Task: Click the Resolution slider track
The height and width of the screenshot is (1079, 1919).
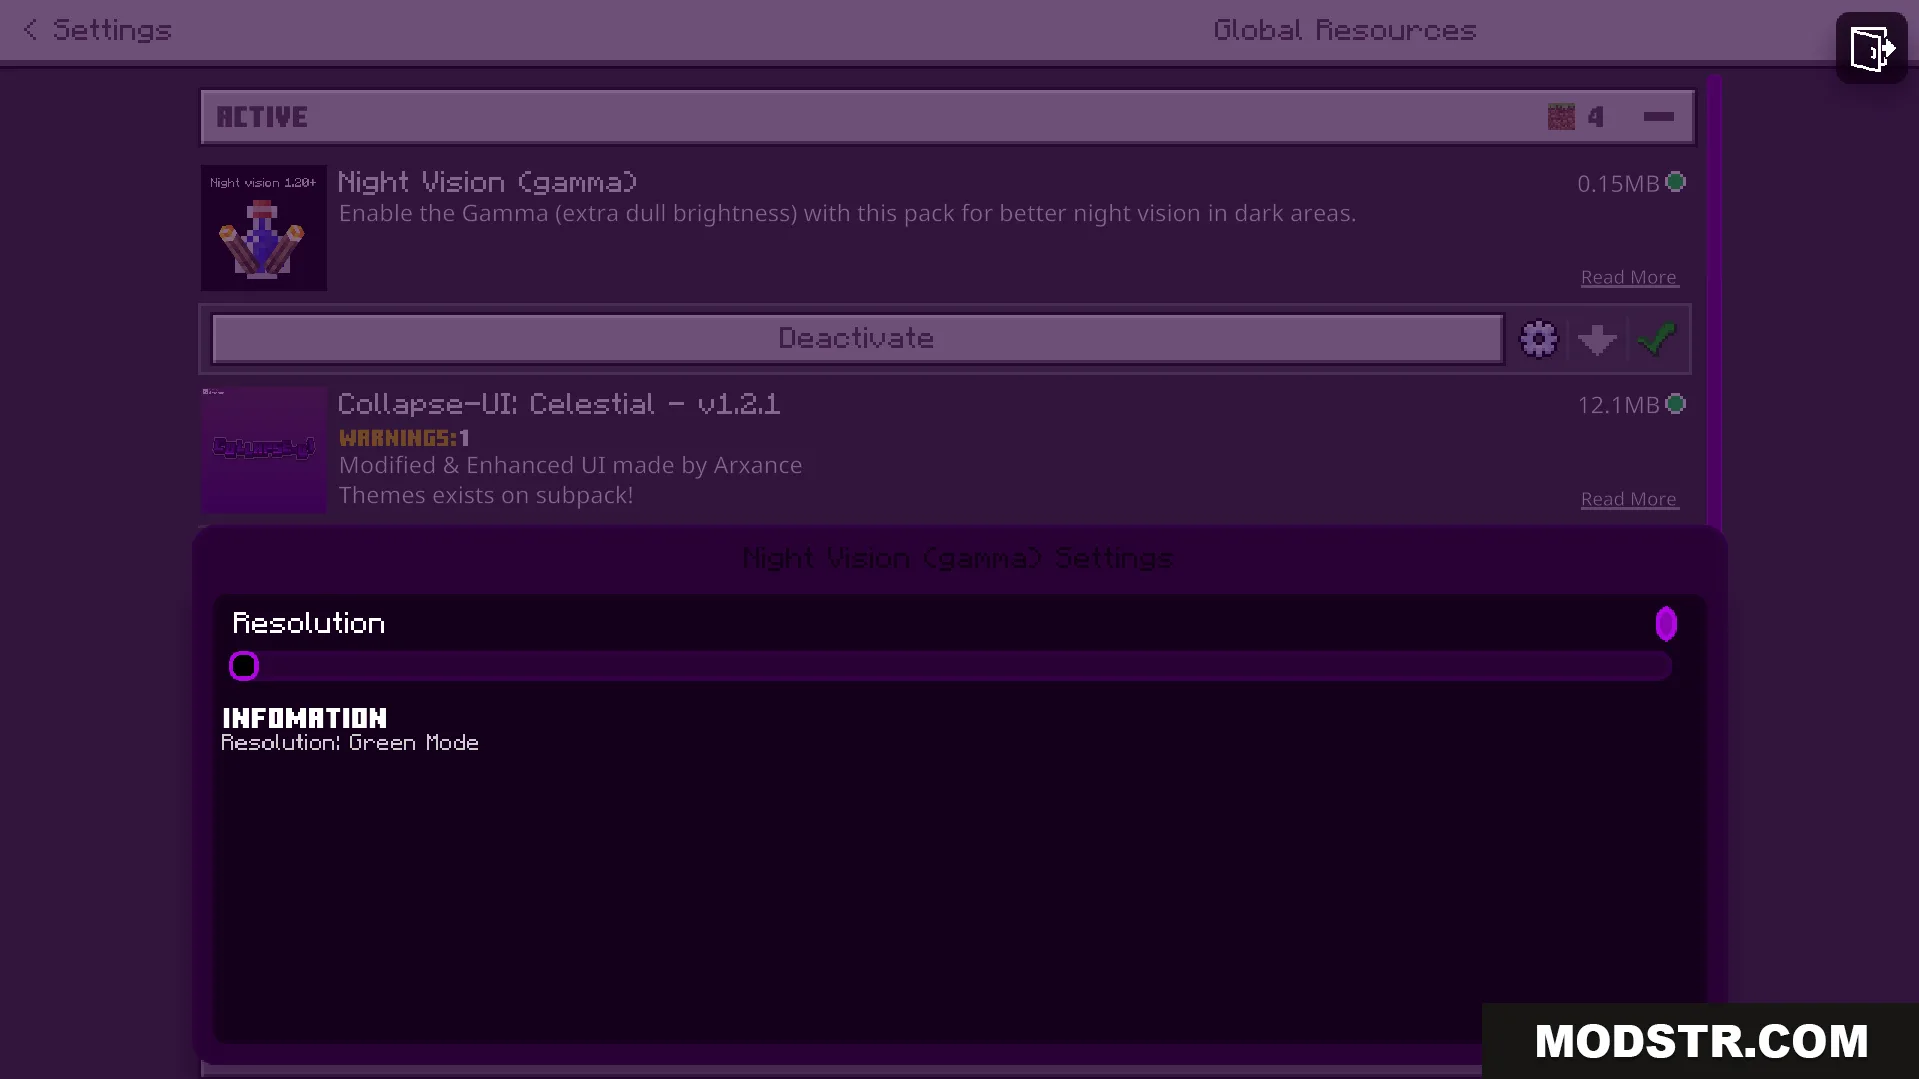Action: click(950, 666)
